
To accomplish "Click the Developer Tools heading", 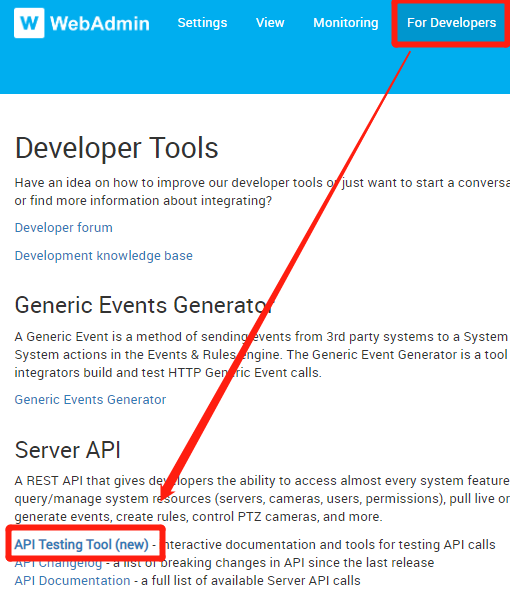I will [x=116, y=148].
